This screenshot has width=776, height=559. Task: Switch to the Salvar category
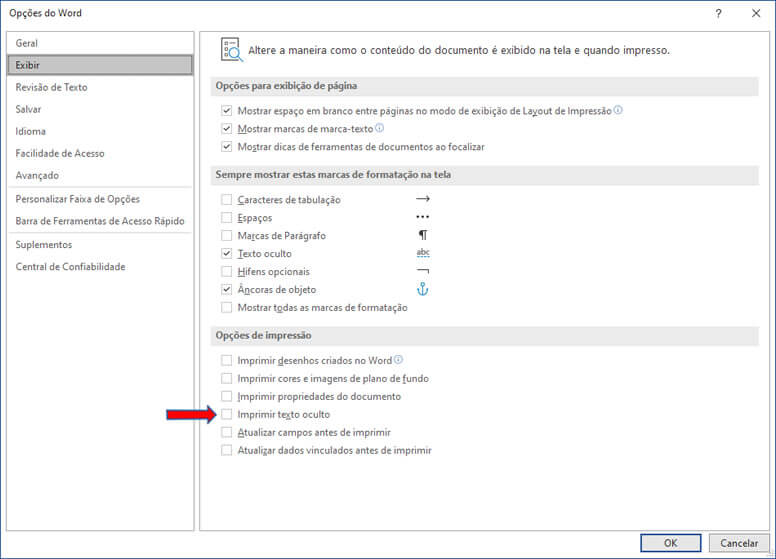pyautogui.click(x=100, y=109)
